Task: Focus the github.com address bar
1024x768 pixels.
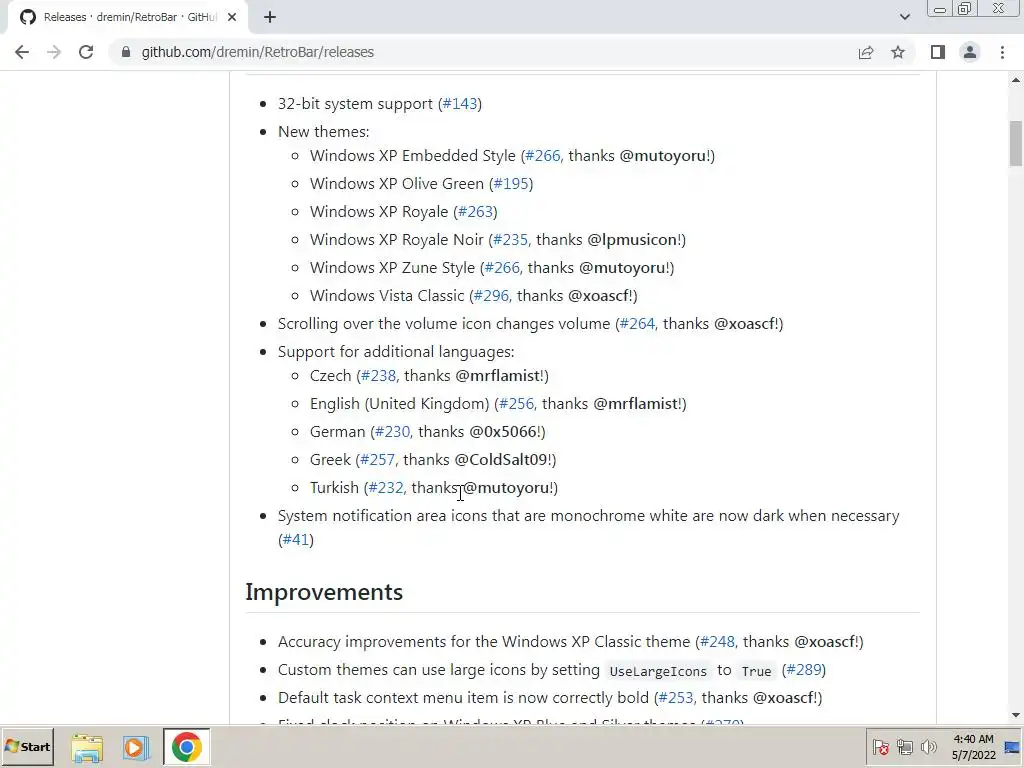Action: click(x=483, y=52)
